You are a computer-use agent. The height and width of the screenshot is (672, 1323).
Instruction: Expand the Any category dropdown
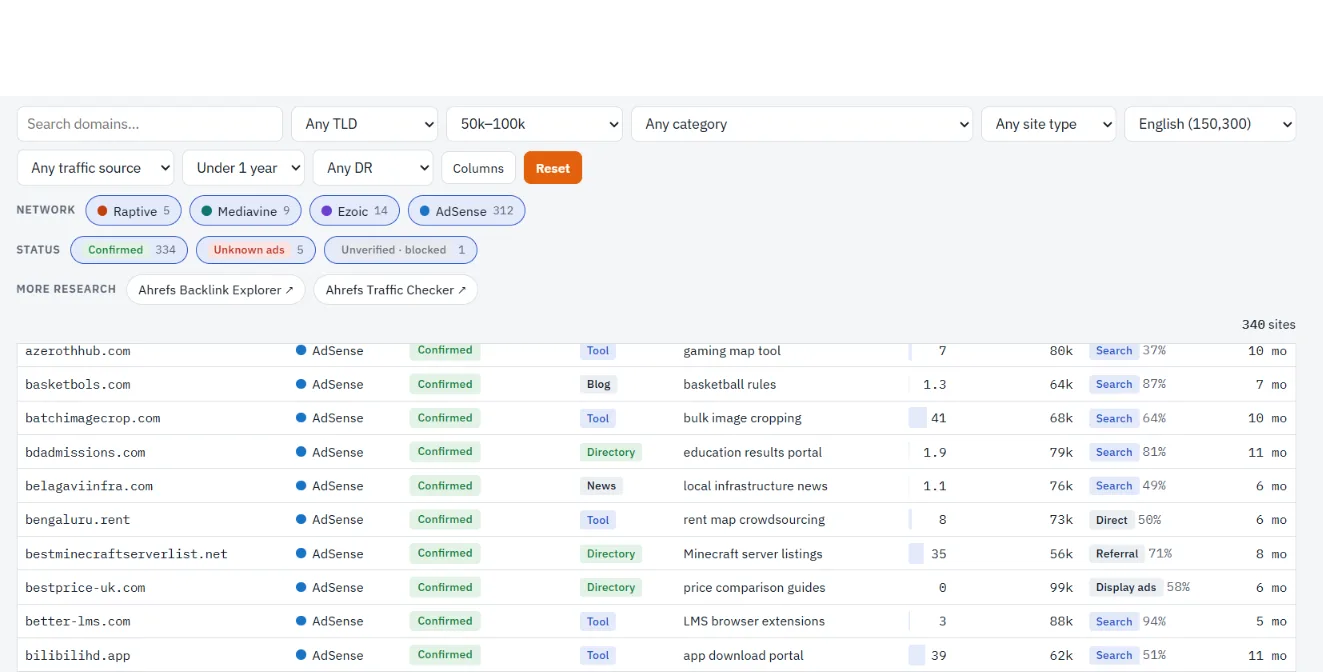802,124
